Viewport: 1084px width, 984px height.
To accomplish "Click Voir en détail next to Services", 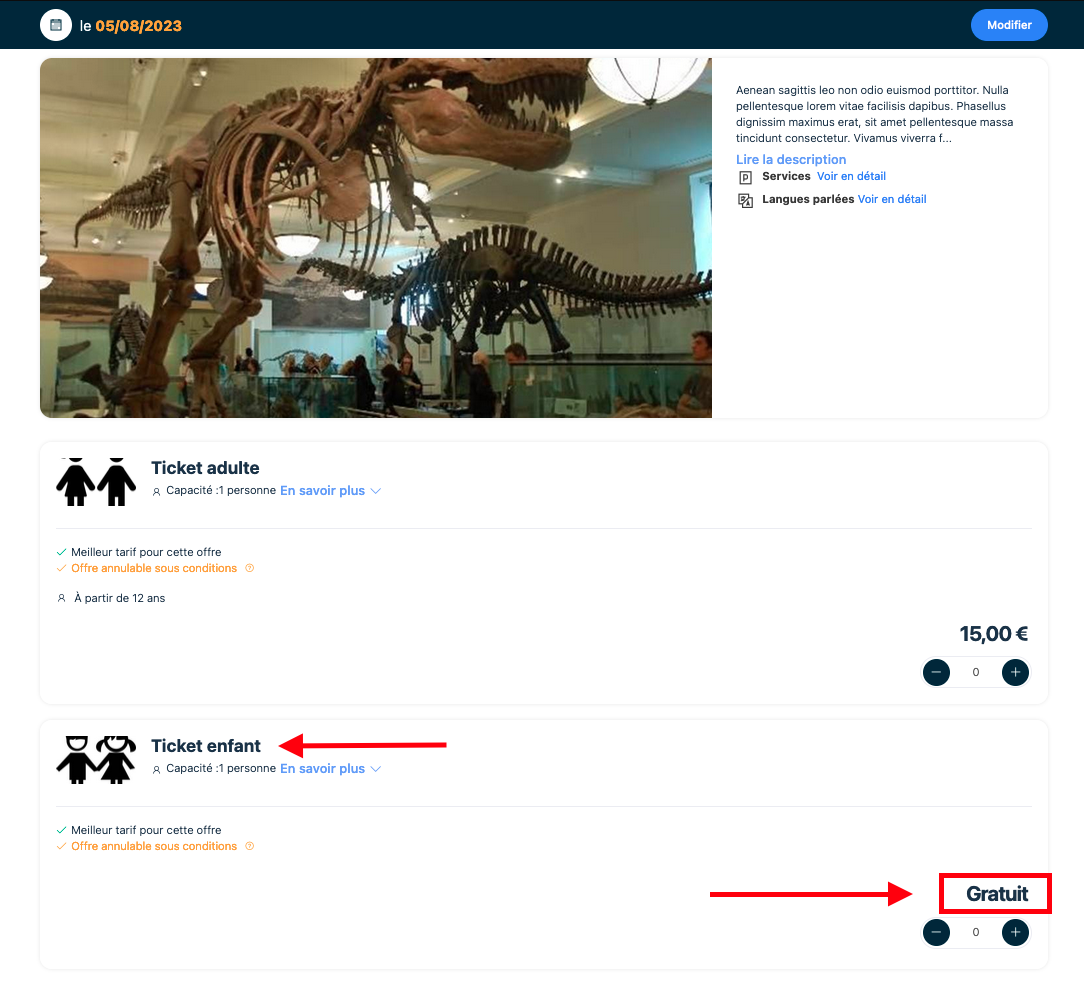I will coord(851,177).
